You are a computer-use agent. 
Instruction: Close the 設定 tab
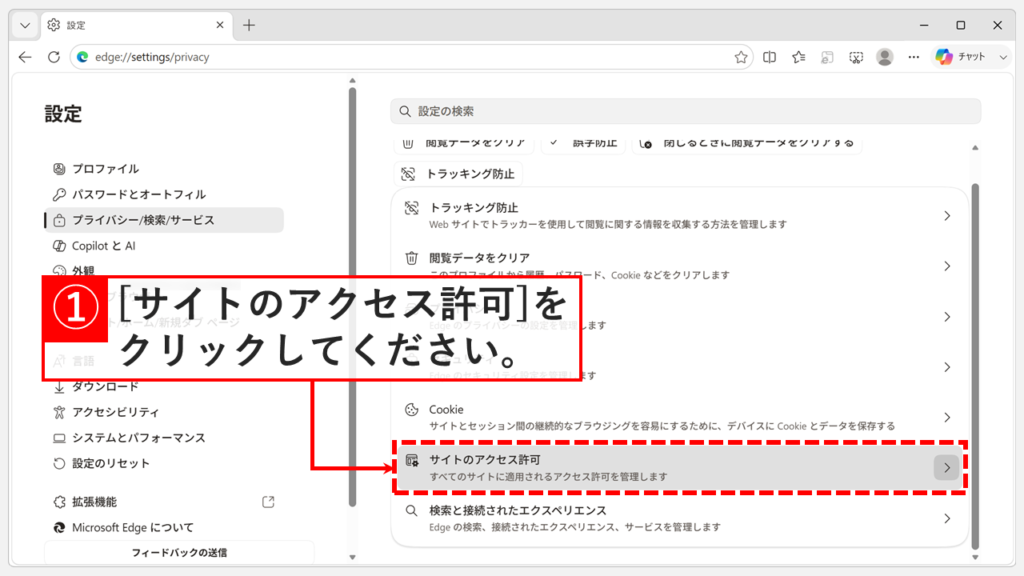(x=219, y=25)
